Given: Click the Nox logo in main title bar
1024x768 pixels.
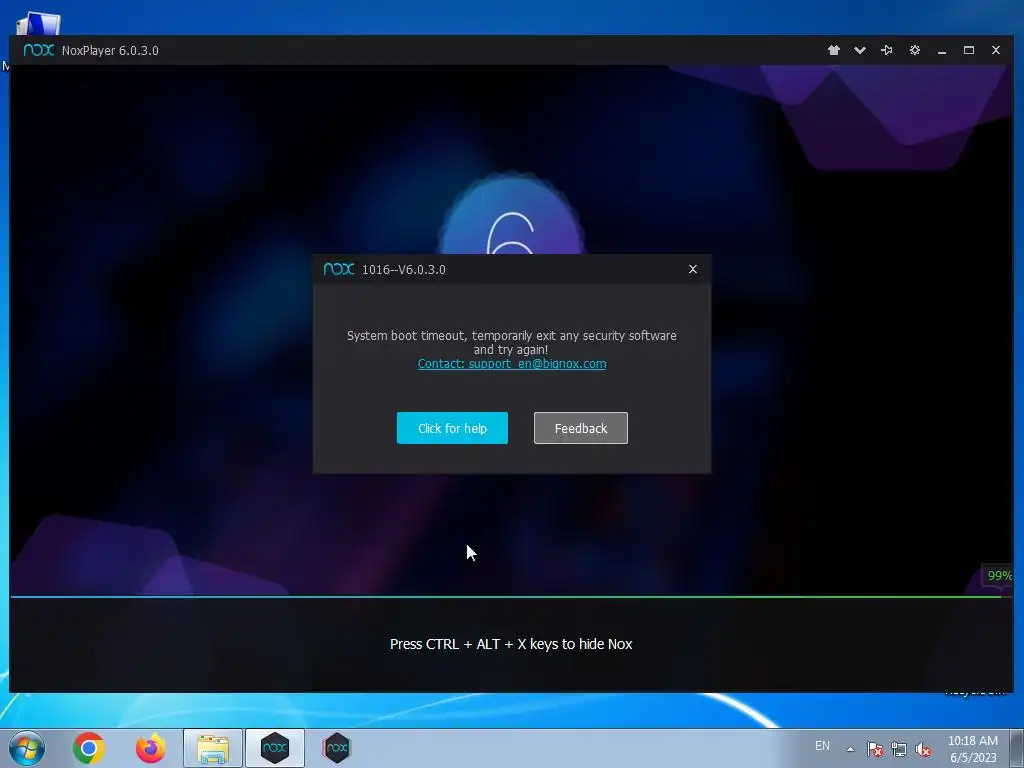Looking at the screenshot, I should [39, 50].
